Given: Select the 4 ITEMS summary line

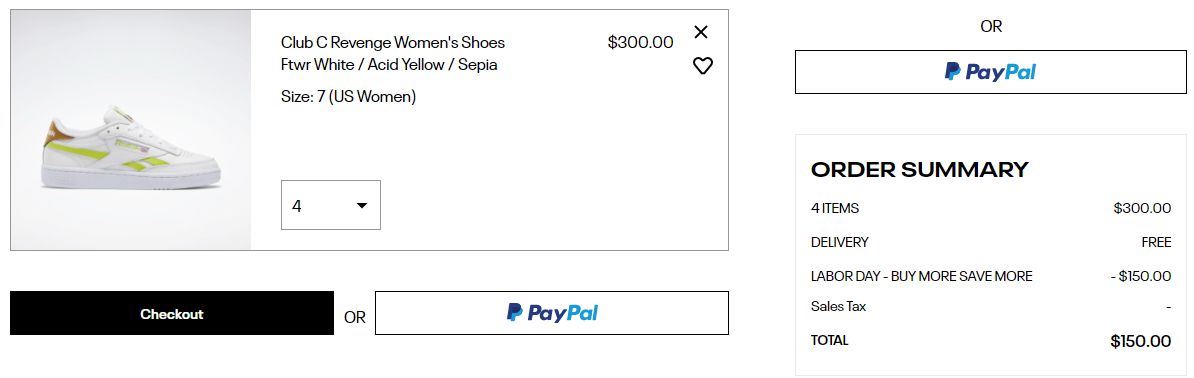Looking at the screenshot, I should (991, 208).
